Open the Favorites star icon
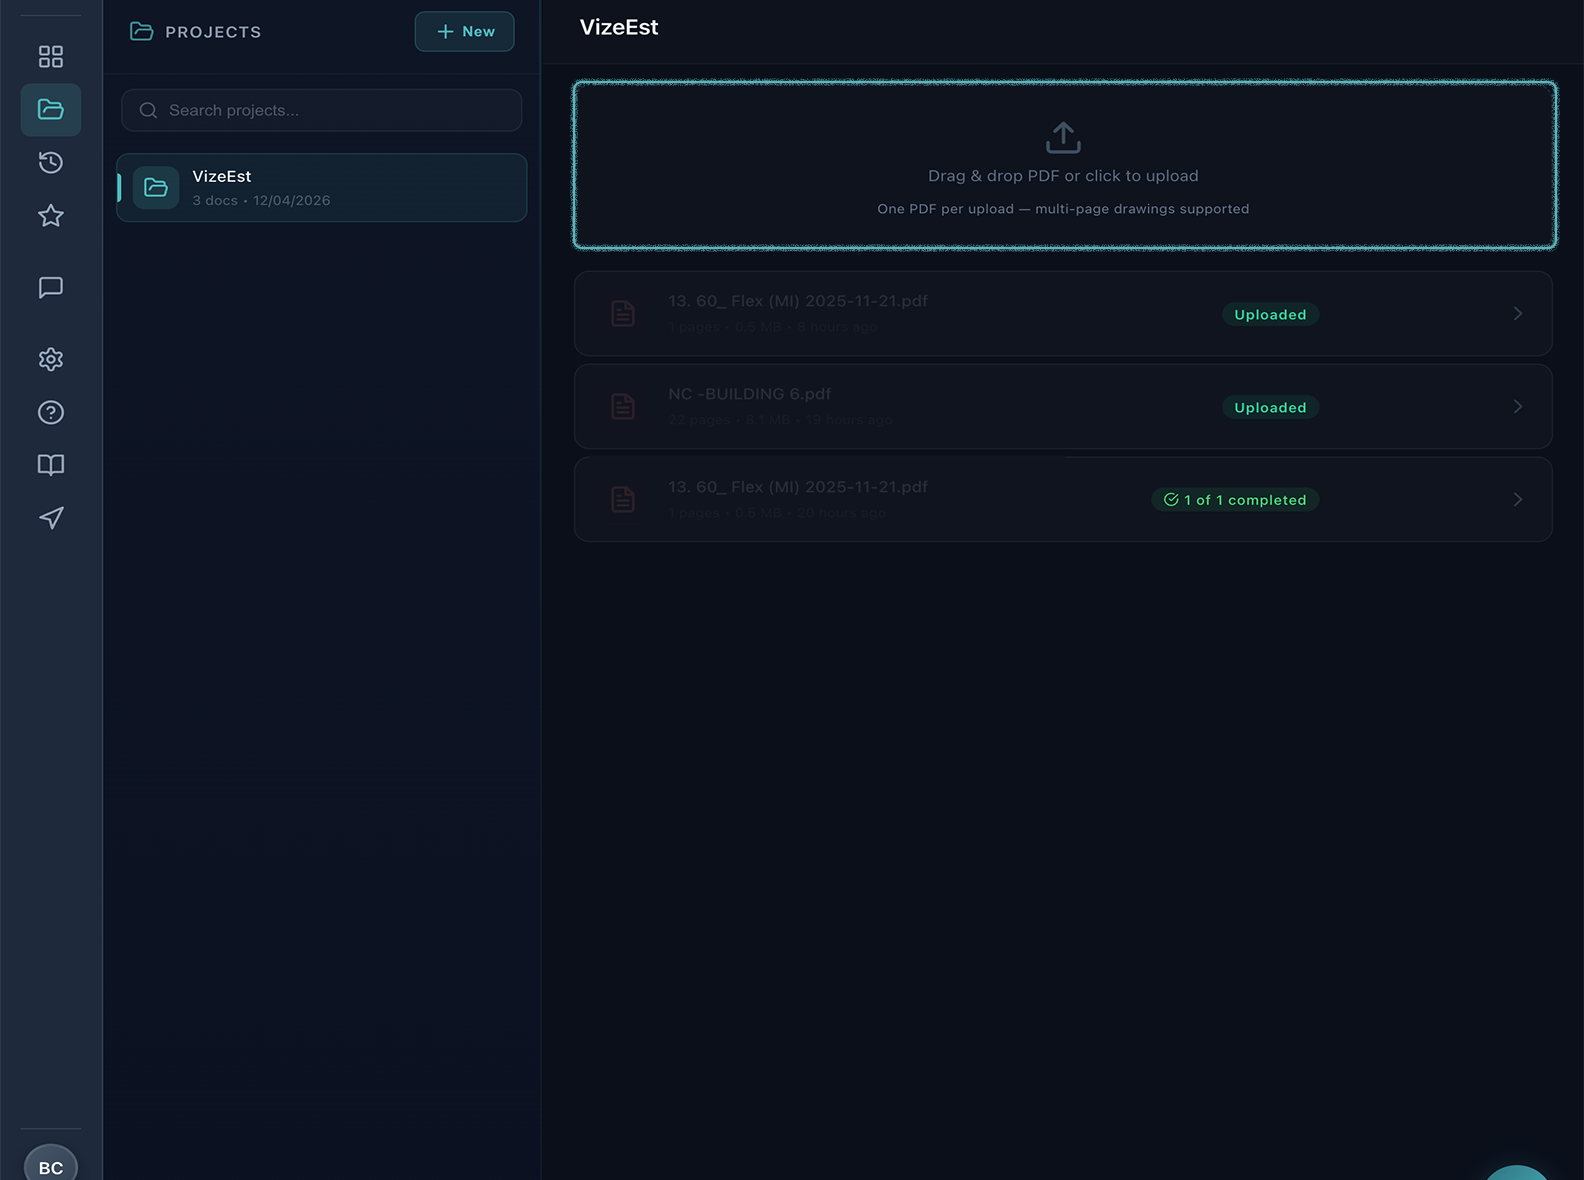 [50, 215]
